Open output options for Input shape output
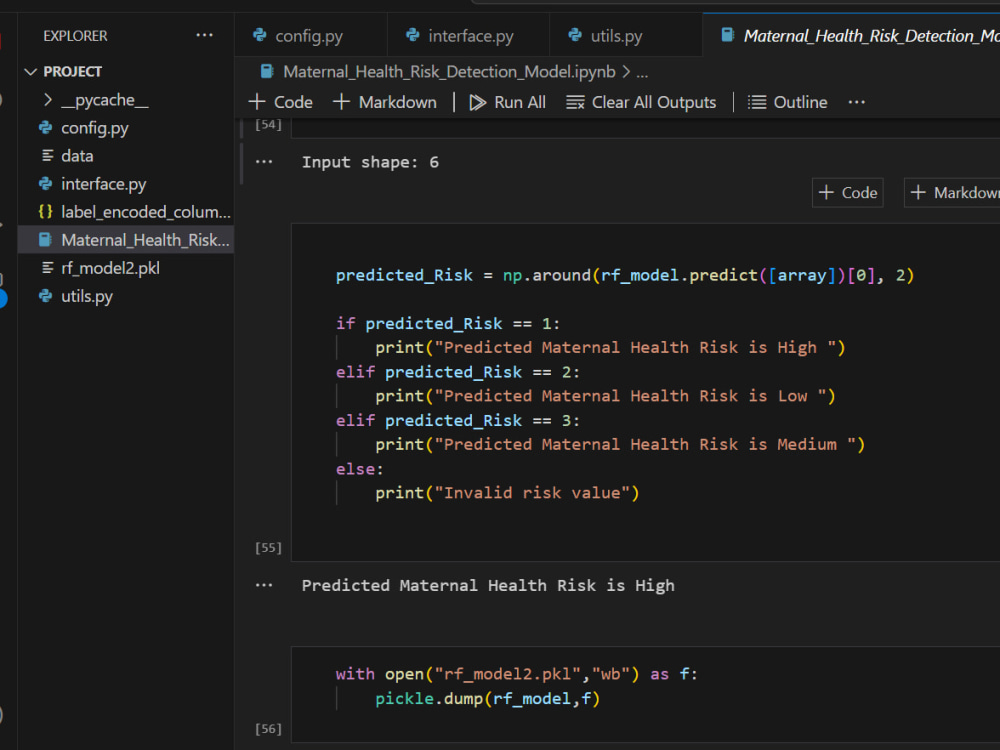Screen dimensions: 1000x750 [x=263, y=162]
